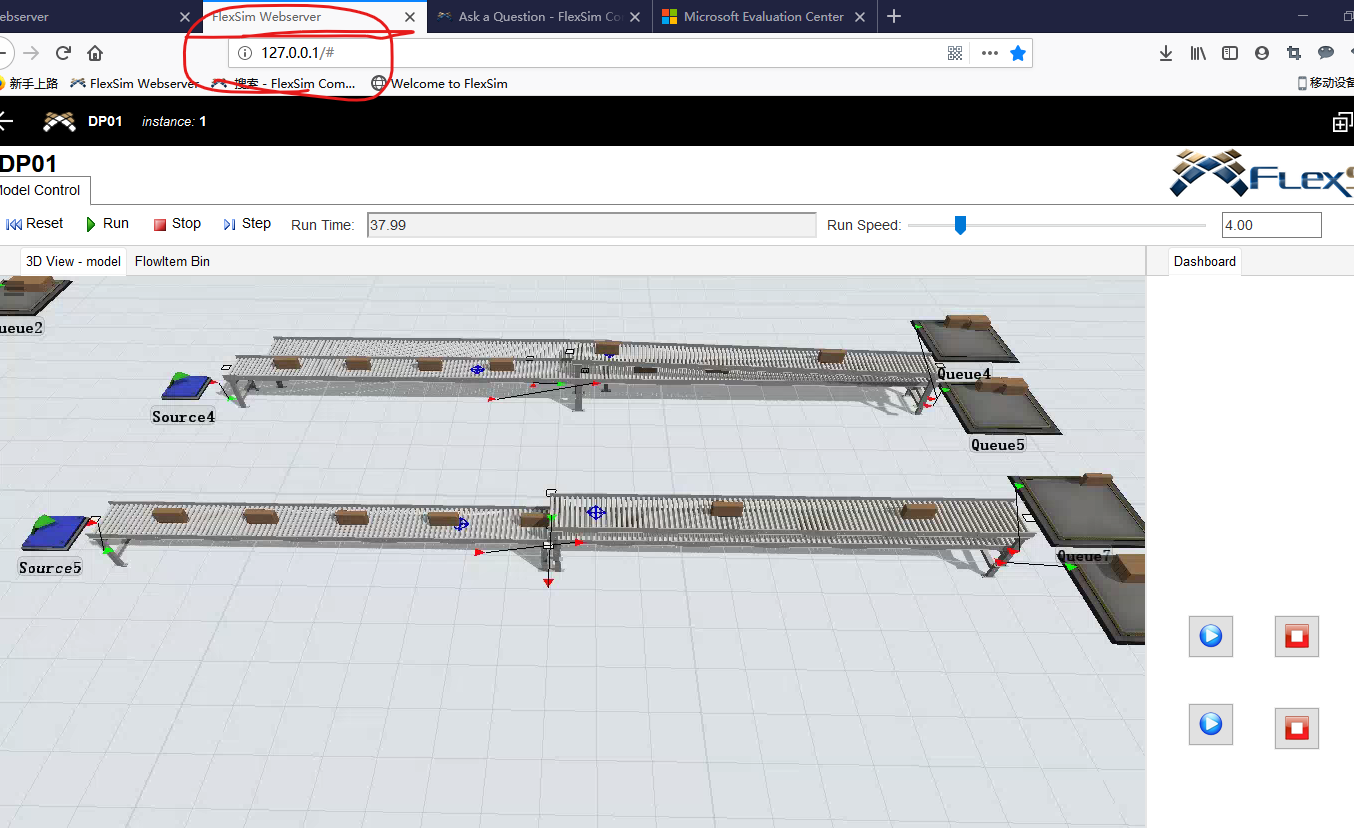
Task: Reset the simulation model
Action: (35, 224)
